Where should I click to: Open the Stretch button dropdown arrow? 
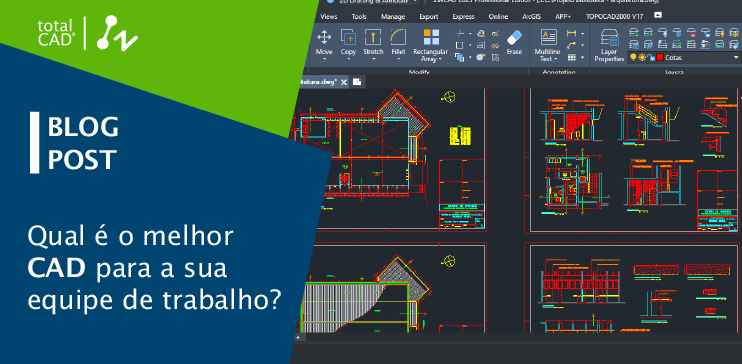pos(373,59)
